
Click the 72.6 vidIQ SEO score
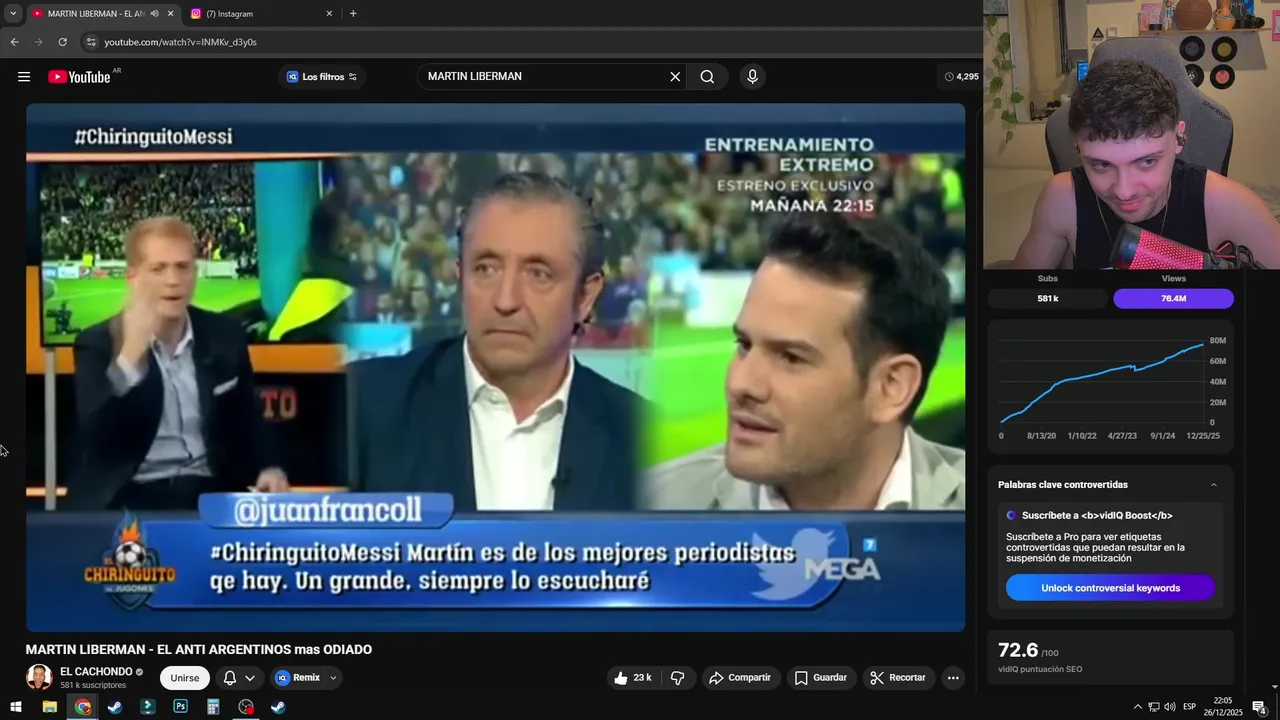click(1018, 650)
